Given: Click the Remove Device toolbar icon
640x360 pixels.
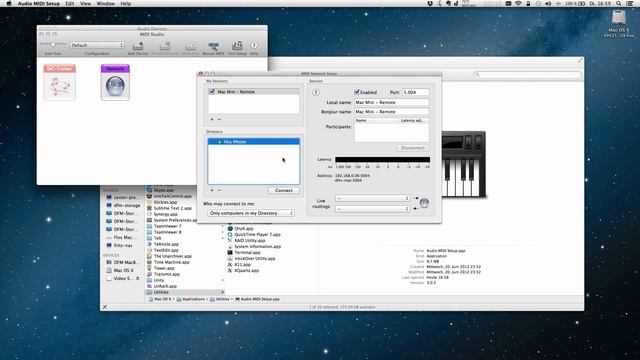Looking at the screenshot, I should (x=164, y=48).
